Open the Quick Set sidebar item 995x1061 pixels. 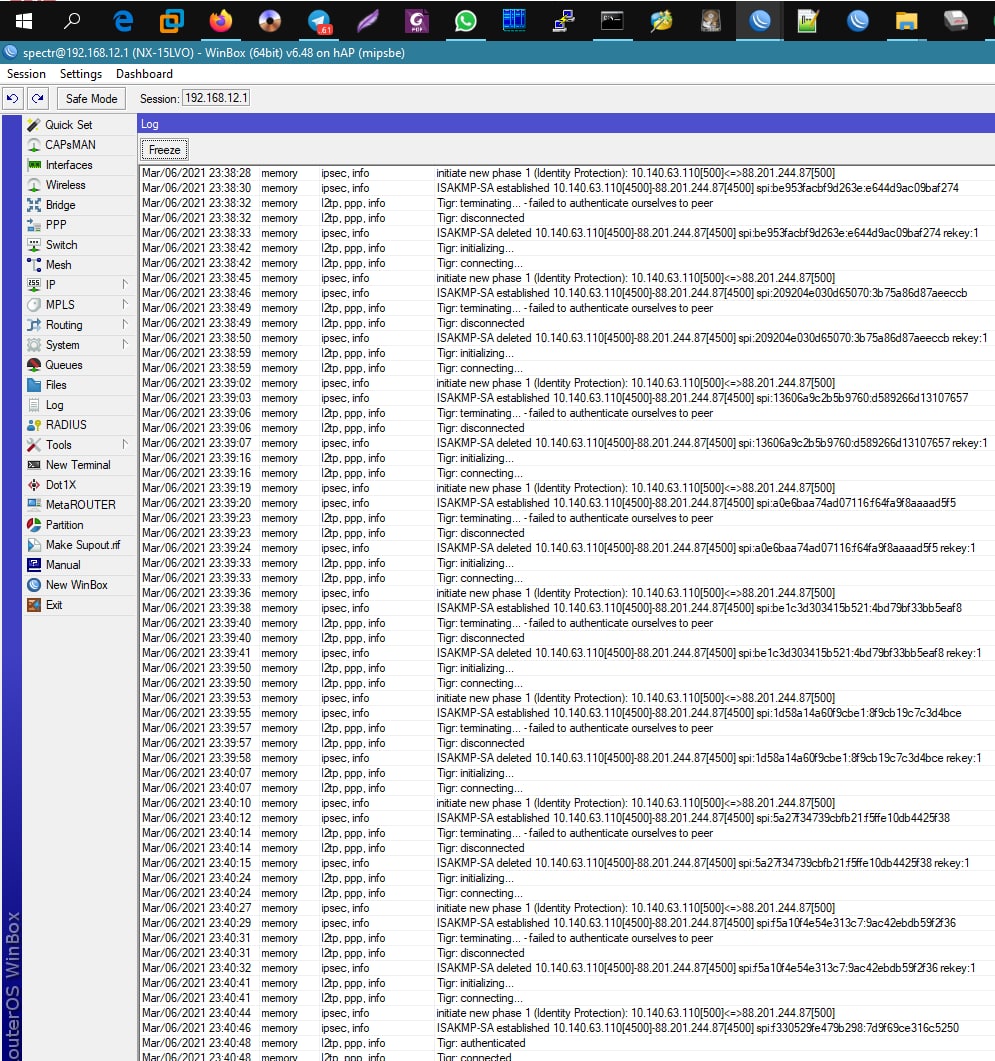point(79,125)
